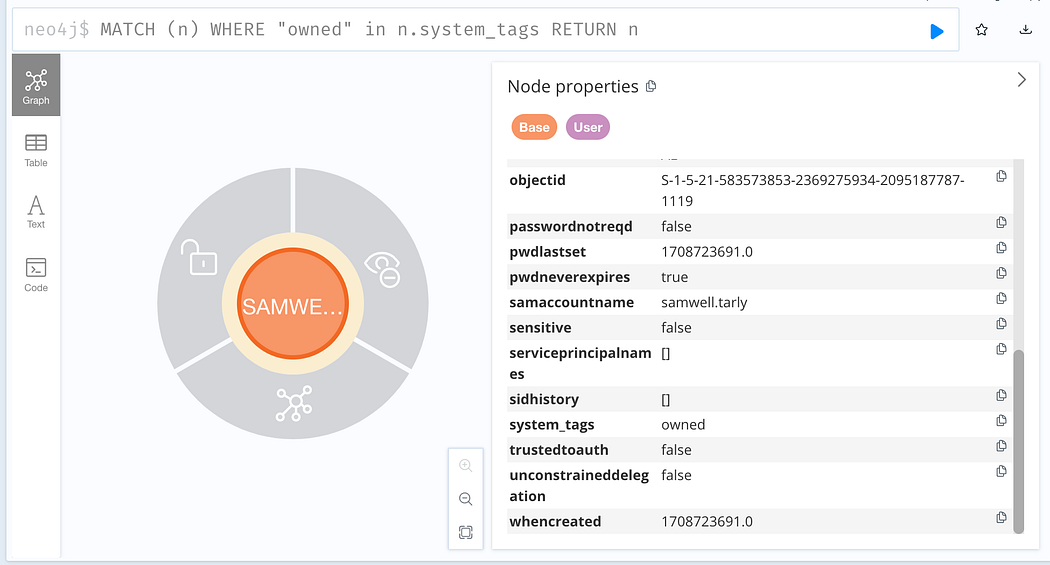This screenshot has width=1050, height=565.
Task: Copy the whencreated value
Action: [1001, 517]
